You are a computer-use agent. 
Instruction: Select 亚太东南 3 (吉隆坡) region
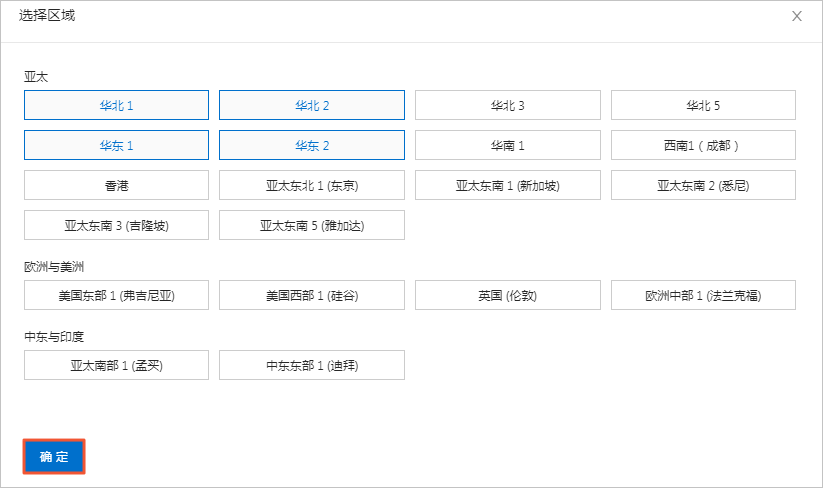pos(117,225)
